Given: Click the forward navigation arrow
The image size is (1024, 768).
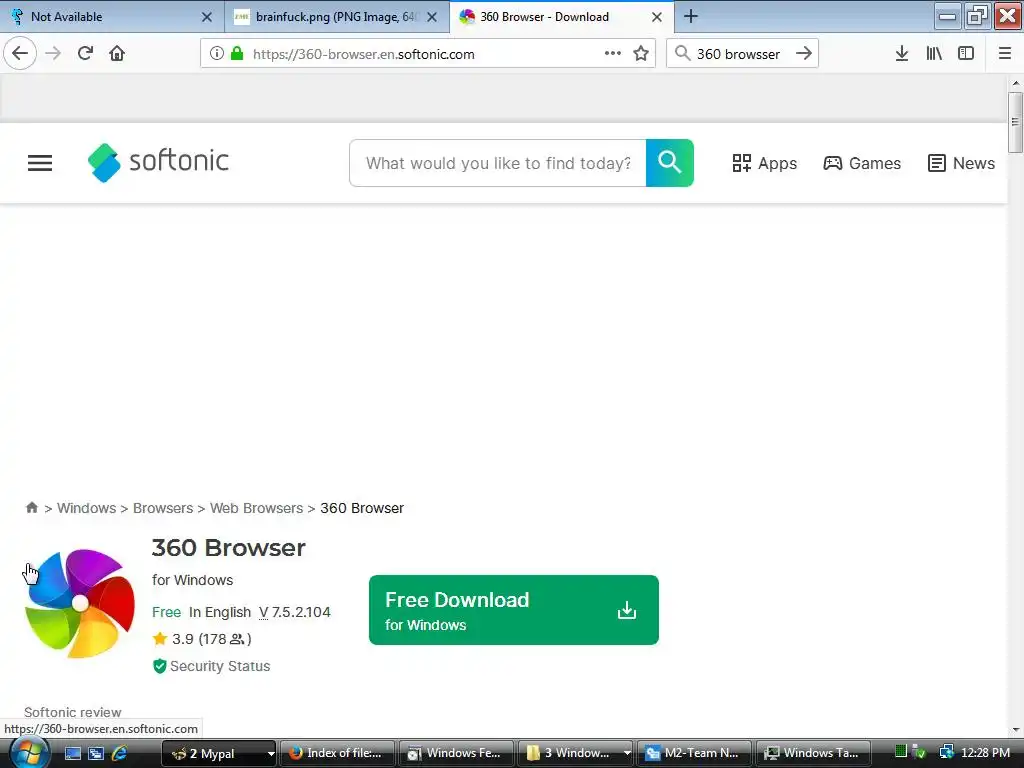Looking at the screenshot, I should [53, 54].
